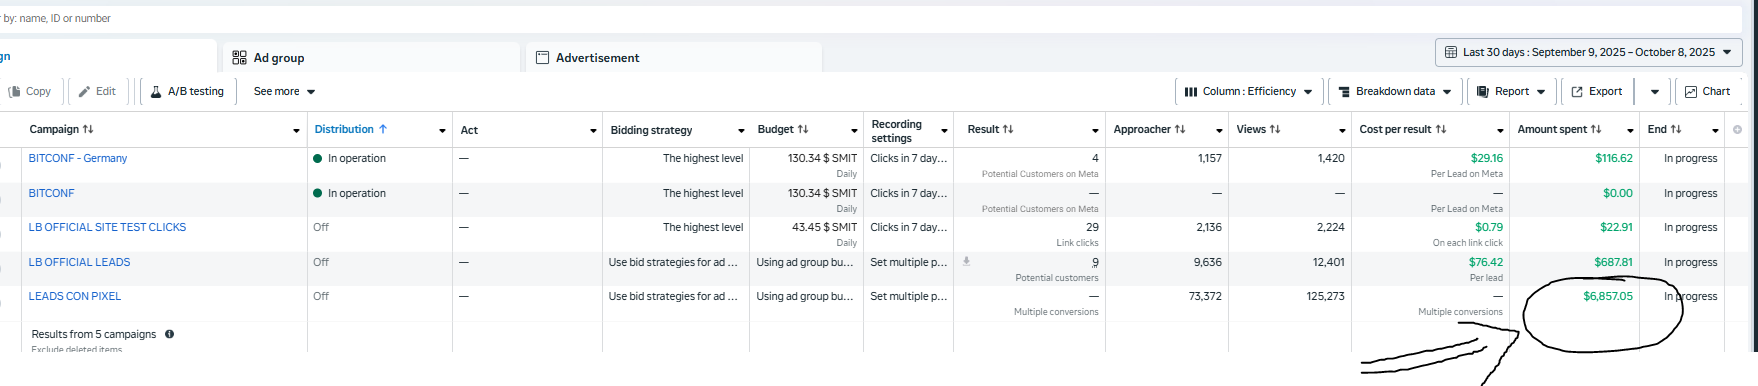Open Campaign column dropdown arrow
Screen dimensions: 1758x386
tap(296, 131)
